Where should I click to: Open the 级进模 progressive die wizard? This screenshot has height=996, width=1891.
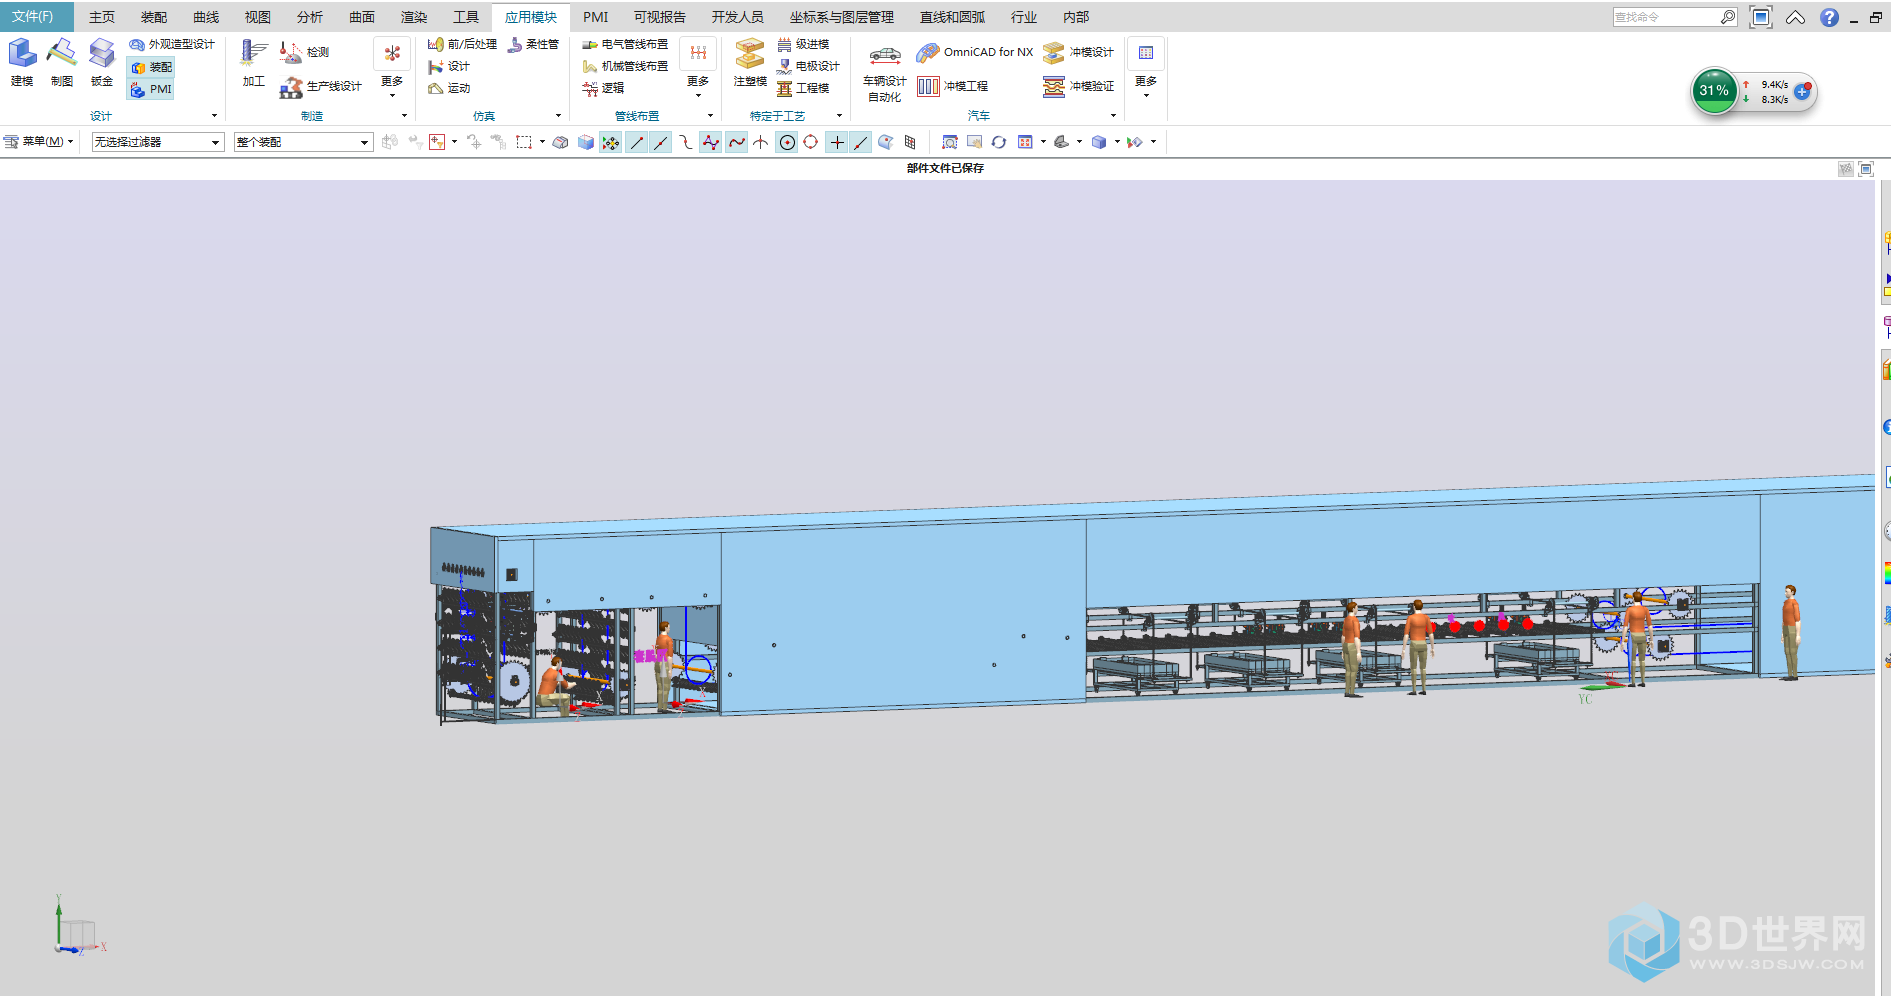(803, 44)
